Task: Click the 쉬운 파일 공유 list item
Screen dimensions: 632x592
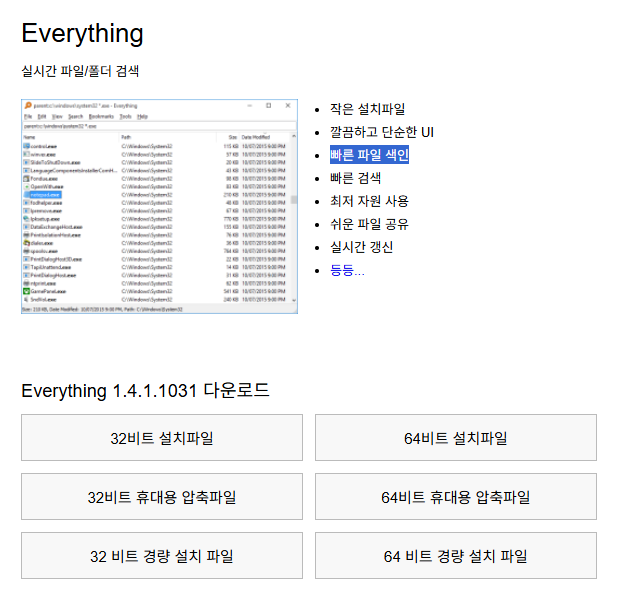Action: 369,224
